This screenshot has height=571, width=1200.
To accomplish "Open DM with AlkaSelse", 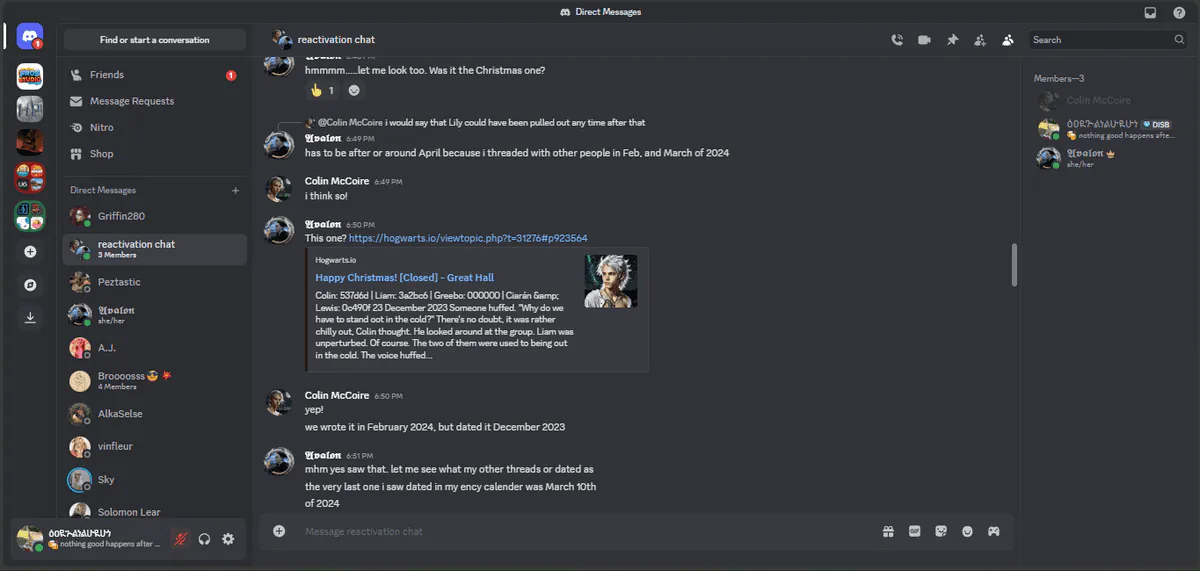I will pyautogui.click(x=154, y=414).
